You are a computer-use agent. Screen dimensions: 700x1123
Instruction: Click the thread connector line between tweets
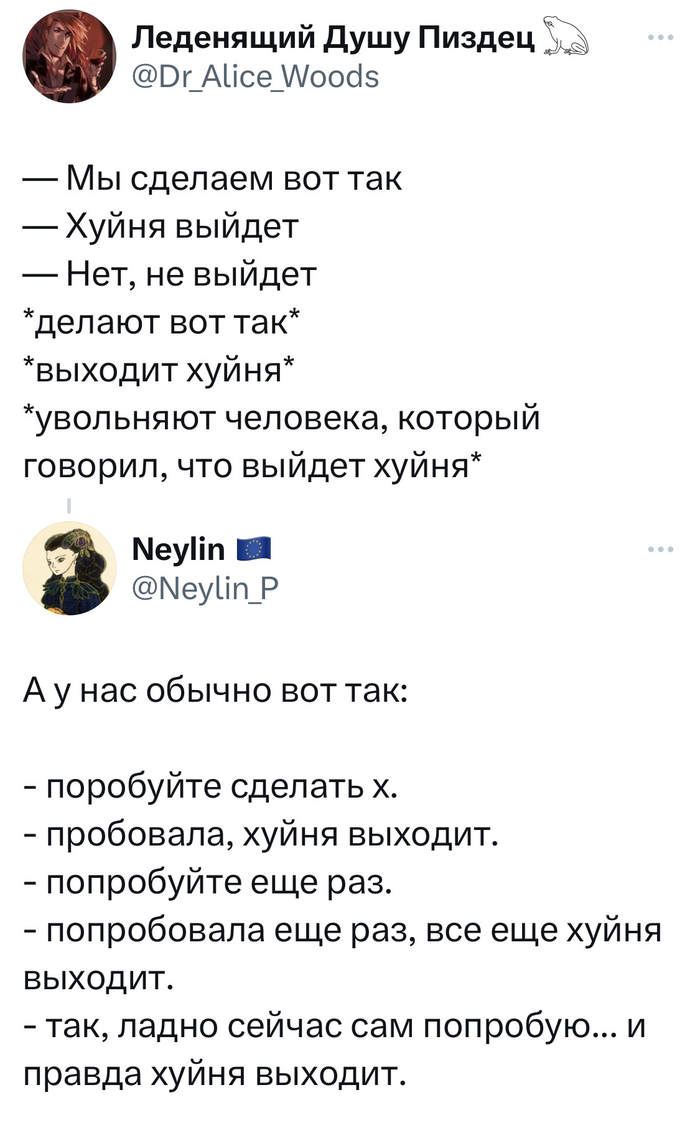coord(69,506)
